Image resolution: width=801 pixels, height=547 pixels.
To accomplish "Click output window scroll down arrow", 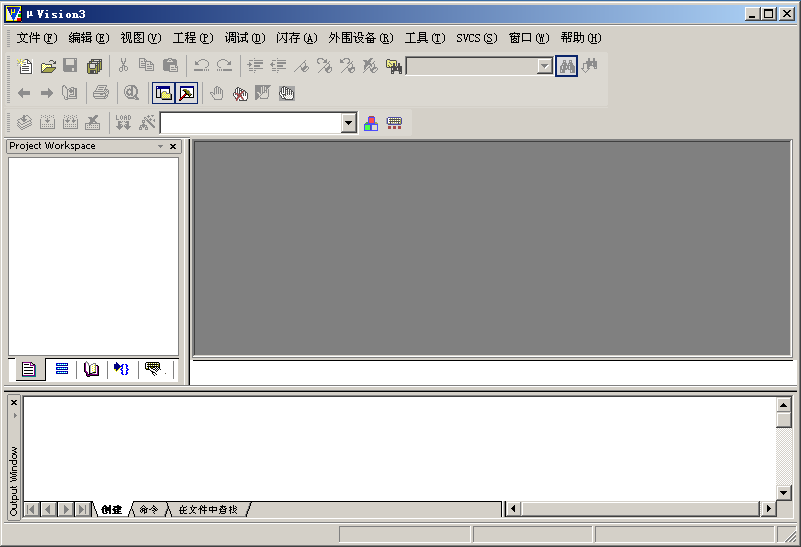I will (784, 492).
